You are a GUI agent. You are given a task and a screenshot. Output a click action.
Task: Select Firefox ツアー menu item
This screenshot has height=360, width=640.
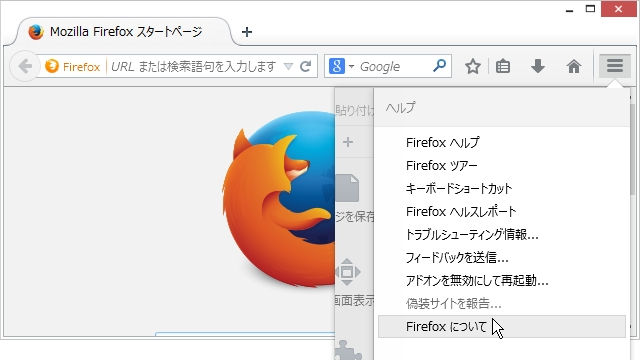pos(502,166)
